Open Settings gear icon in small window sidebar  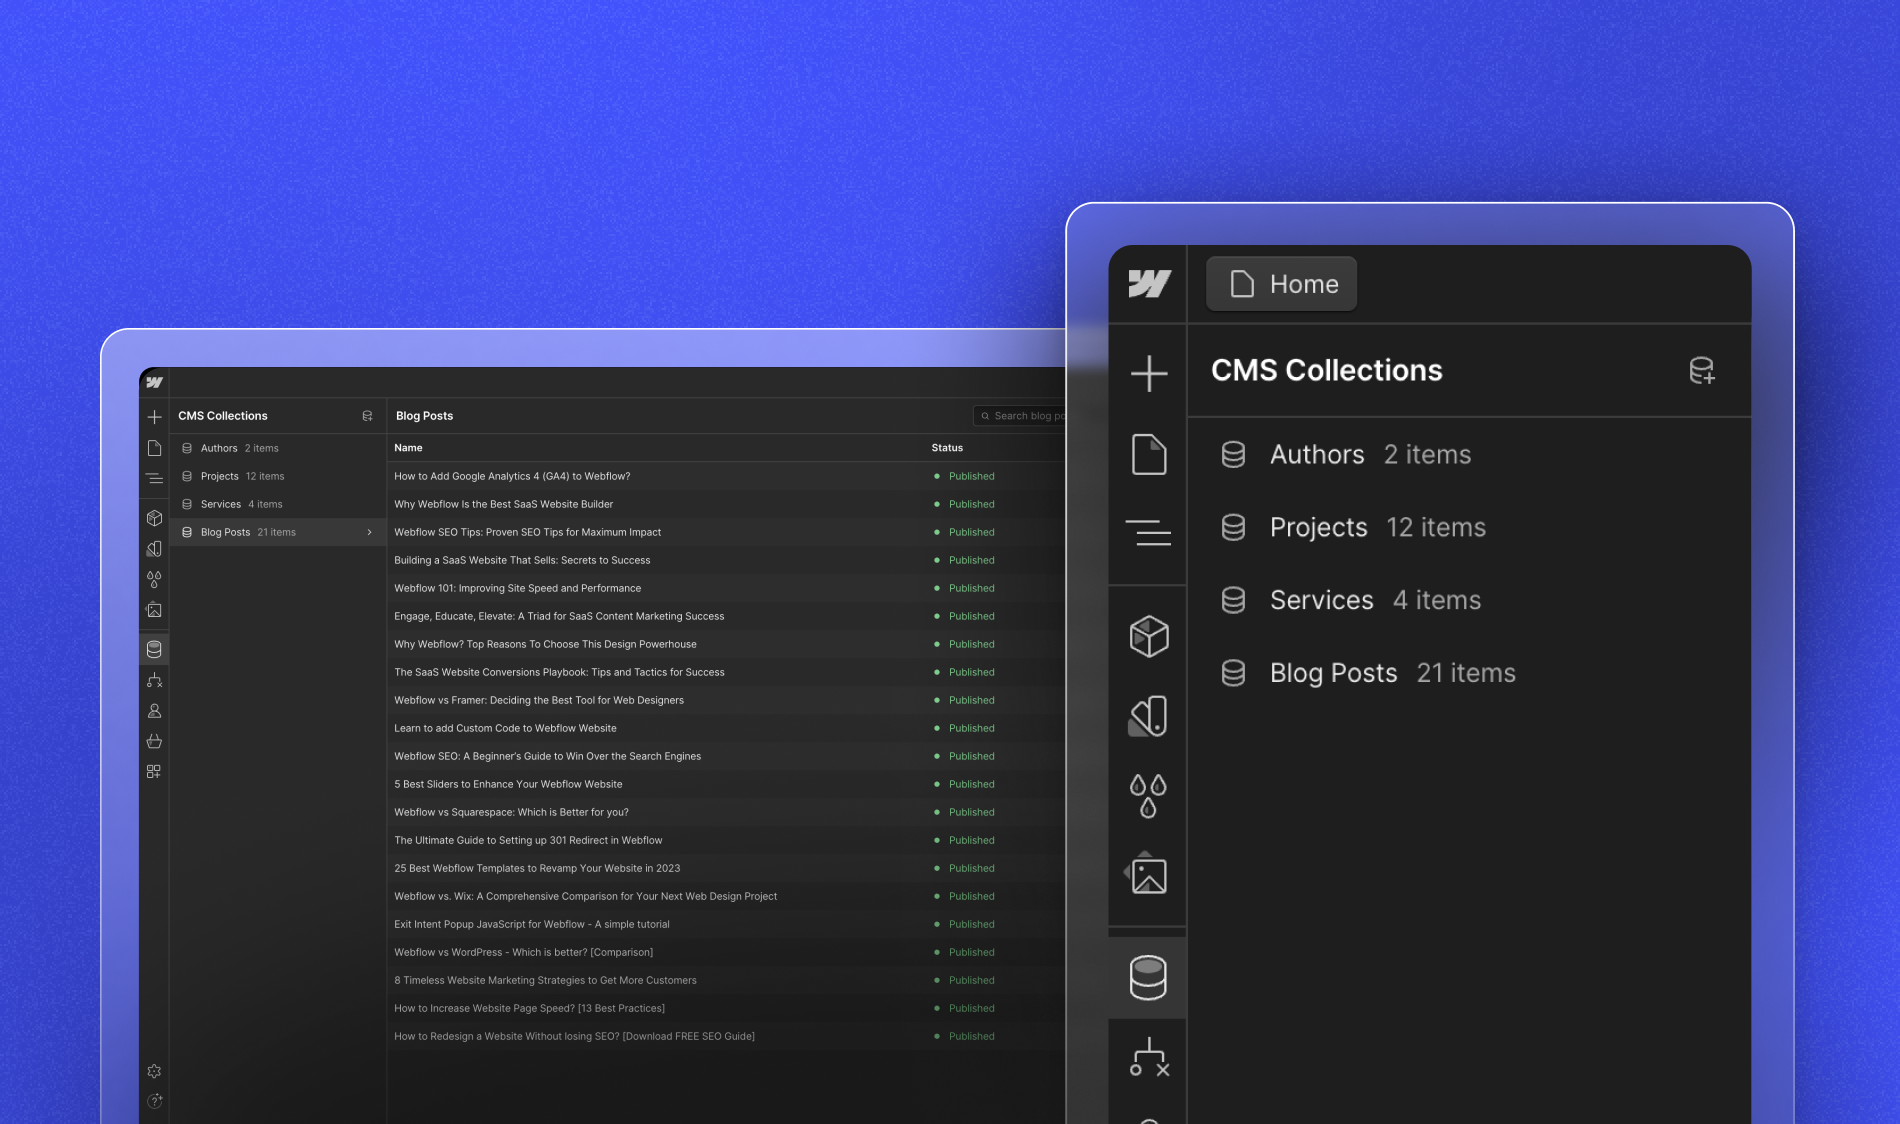click(x=154, y=1072)
